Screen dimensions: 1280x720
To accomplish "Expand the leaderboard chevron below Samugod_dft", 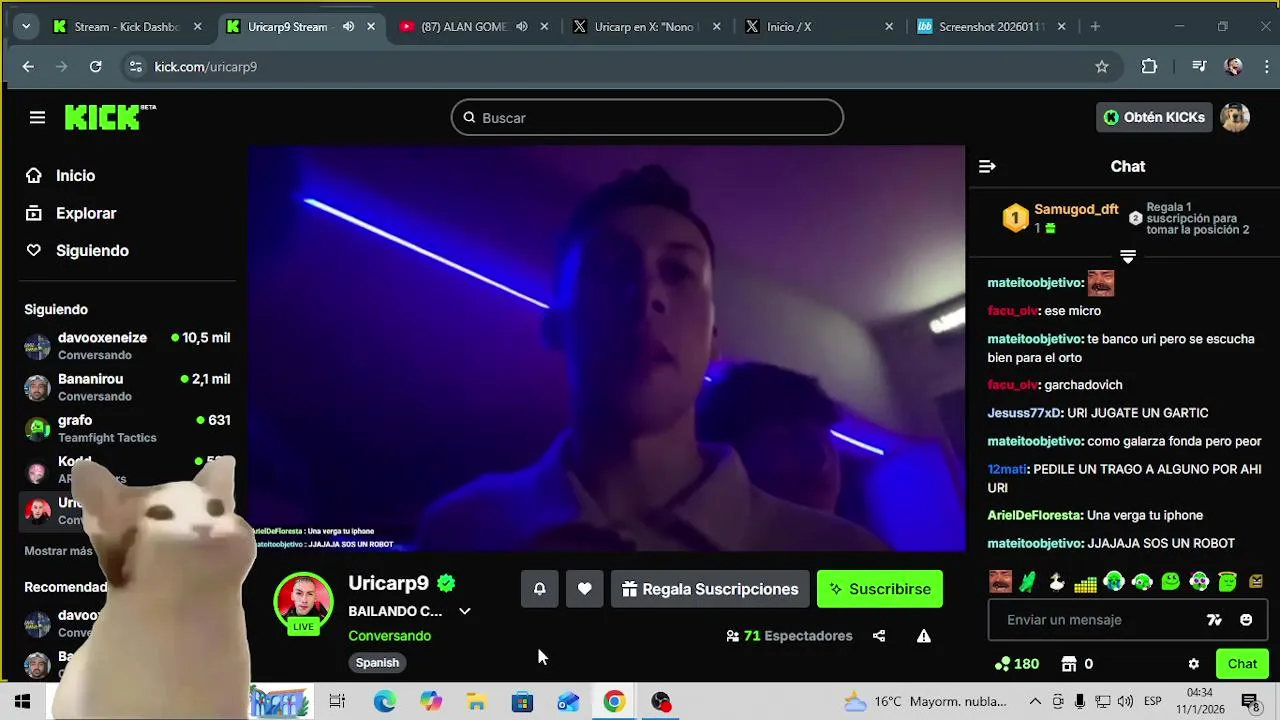I will click(x=1127, y=258).
